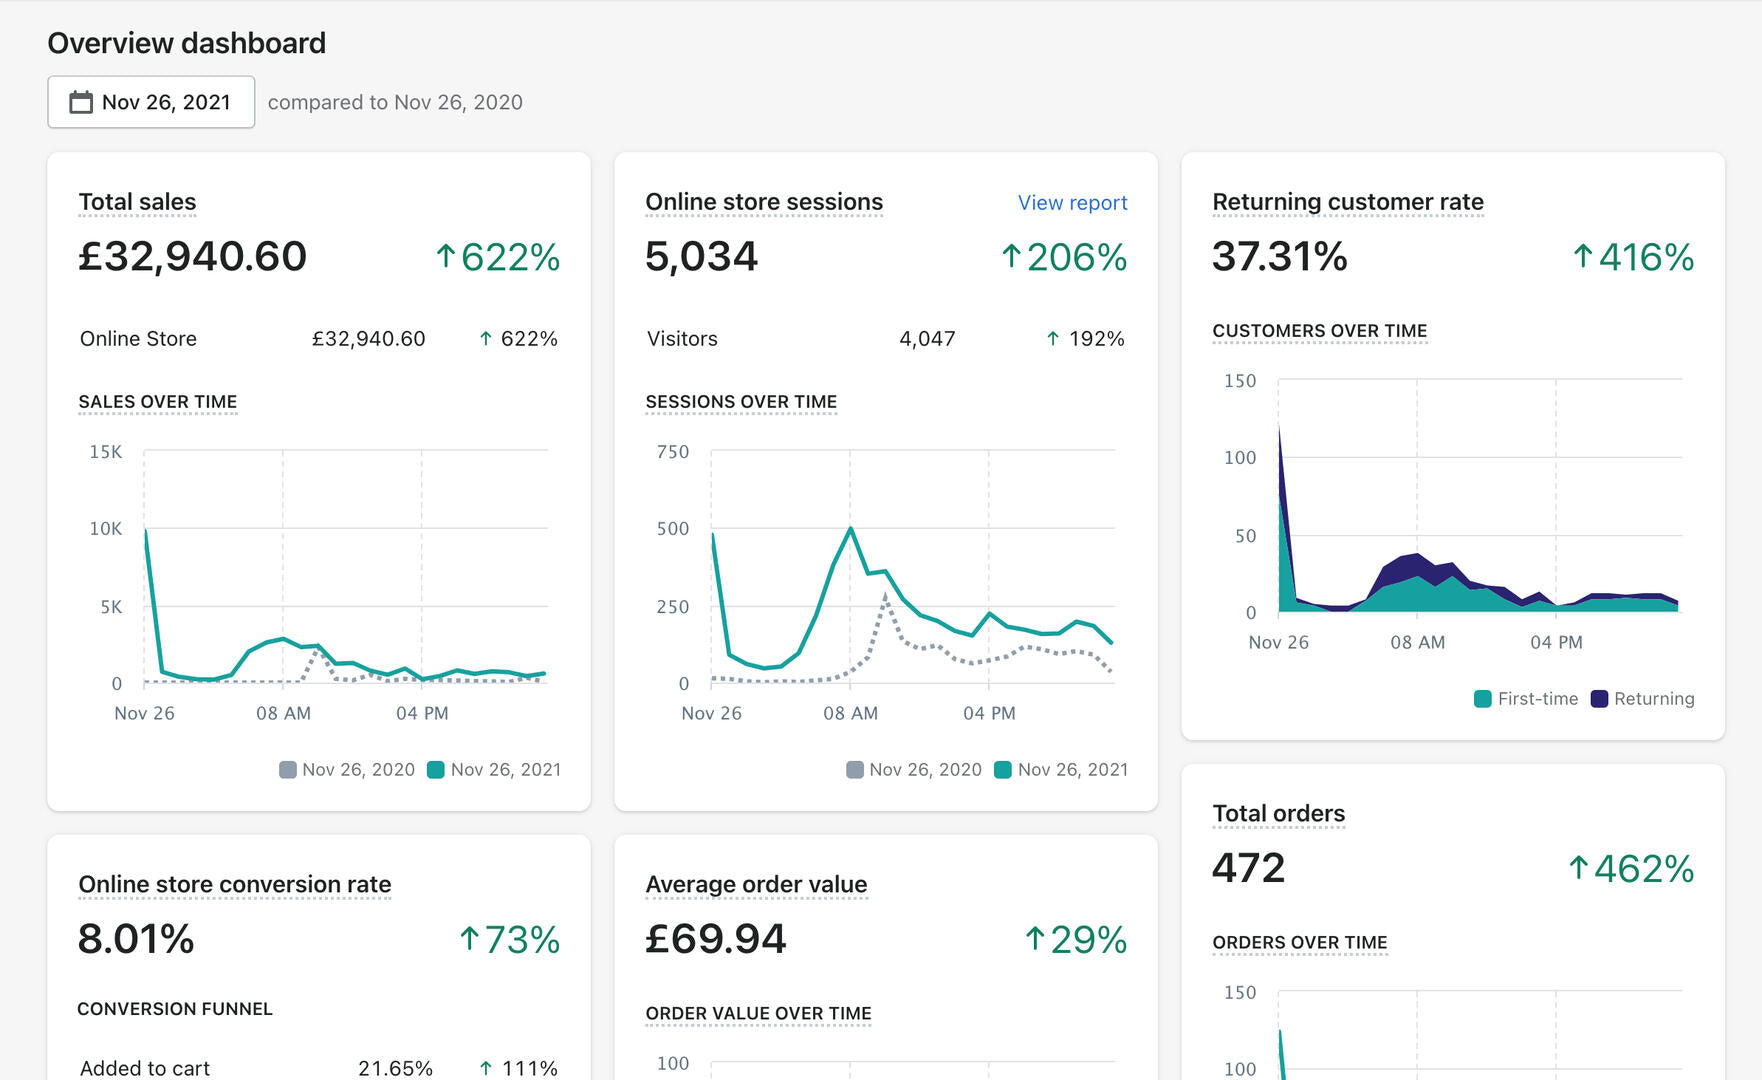Click the Online store conversion rate heading
Image resolution: width=1762 pixels, height=1080 pixels.
pos(234,885)
